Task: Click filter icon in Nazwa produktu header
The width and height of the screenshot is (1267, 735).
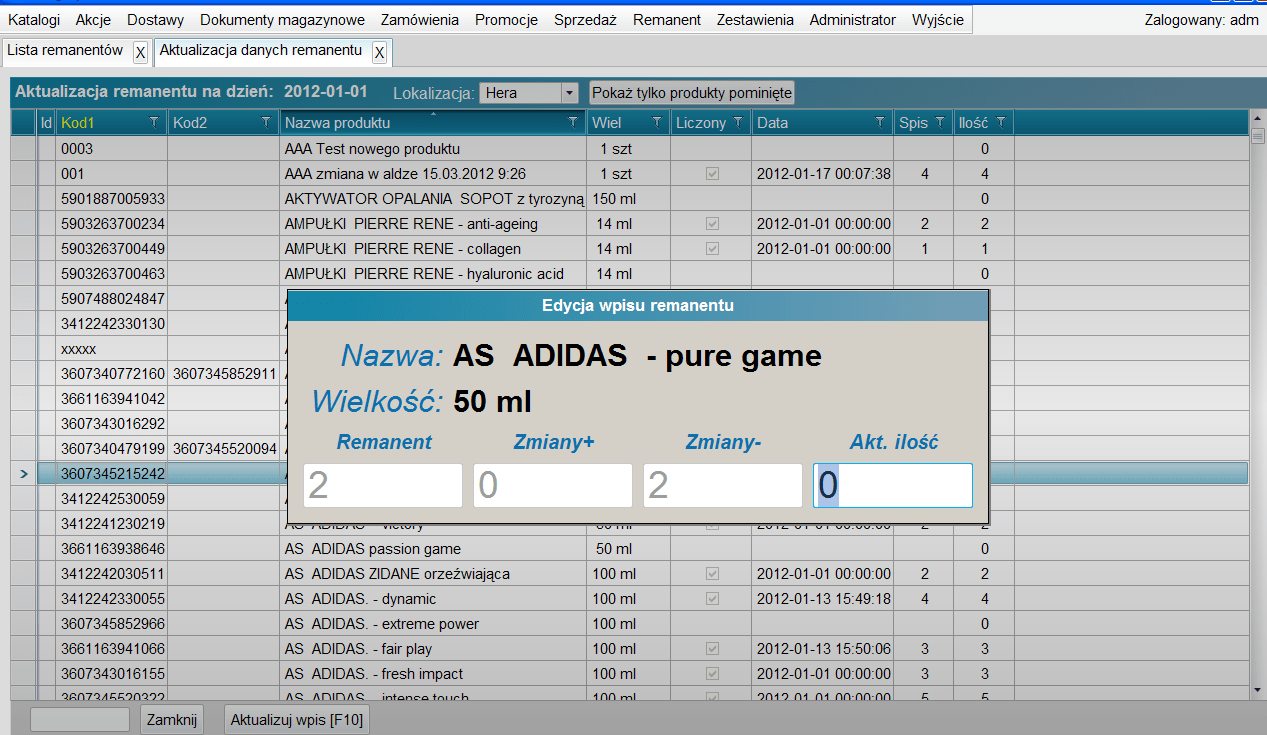Action: pos(573,122)
